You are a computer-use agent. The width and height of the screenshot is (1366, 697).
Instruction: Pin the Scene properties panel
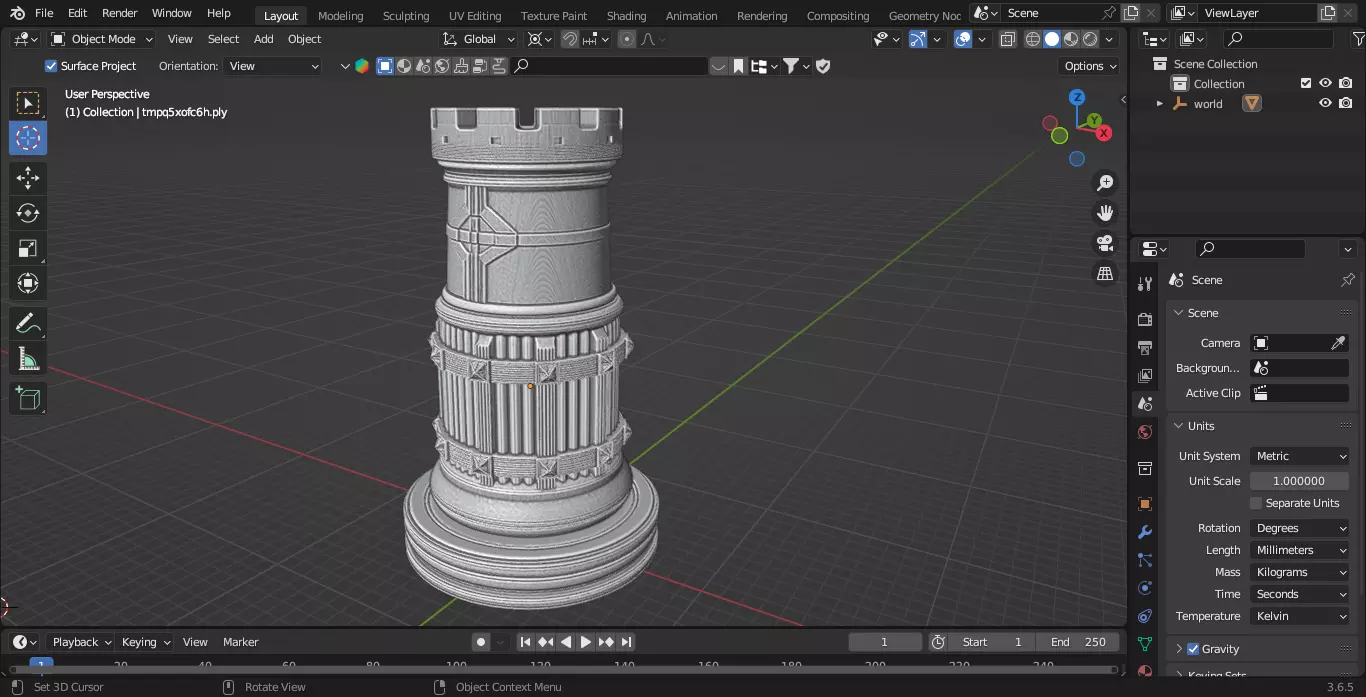(x=1347, y=280)
